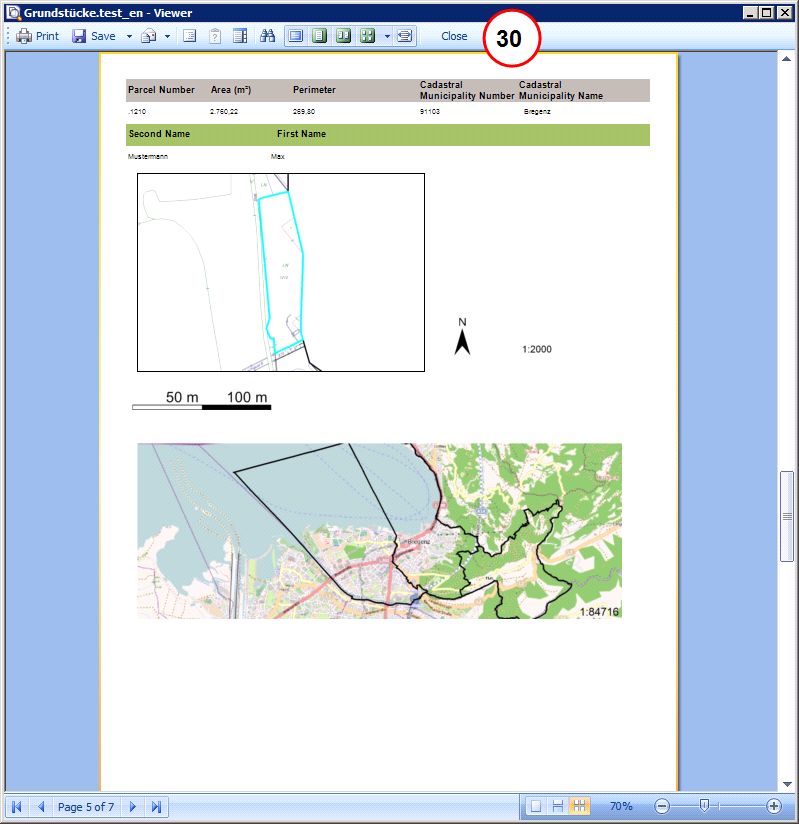Screen dimensions: 799x824
Task: Click the toolbar grip handle
Action: pyautogui.click(x=8, y=36)
